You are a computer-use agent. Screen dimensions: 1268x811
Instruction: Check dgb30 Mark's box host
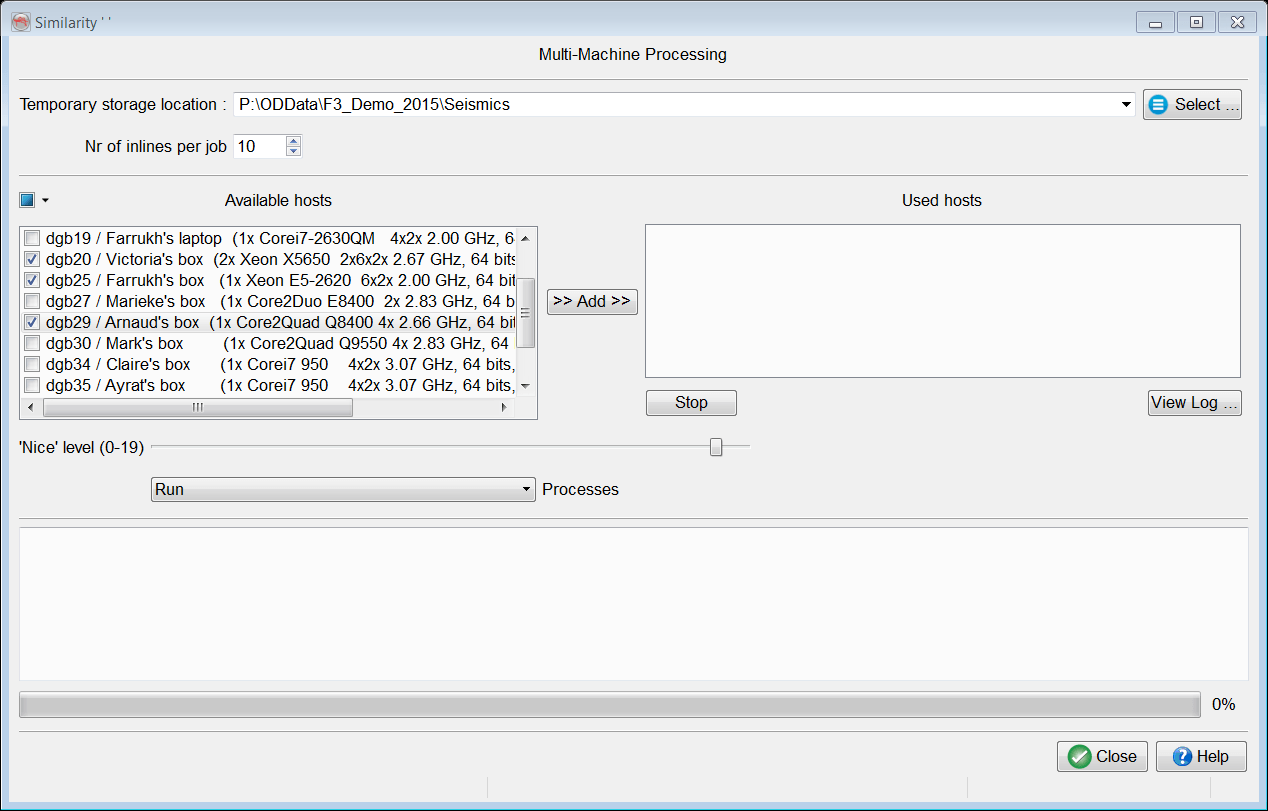pyautogui.click(x=32, y=343)
